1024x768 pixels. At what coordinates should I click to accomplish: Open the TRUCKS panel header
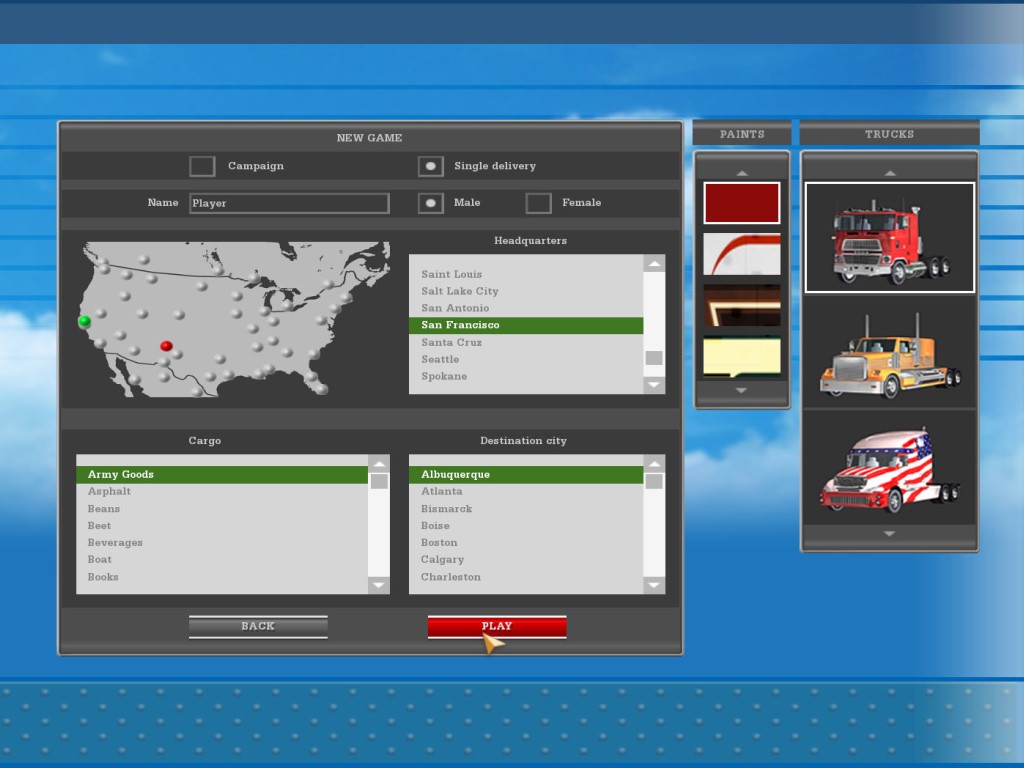[x=889, y=133]
